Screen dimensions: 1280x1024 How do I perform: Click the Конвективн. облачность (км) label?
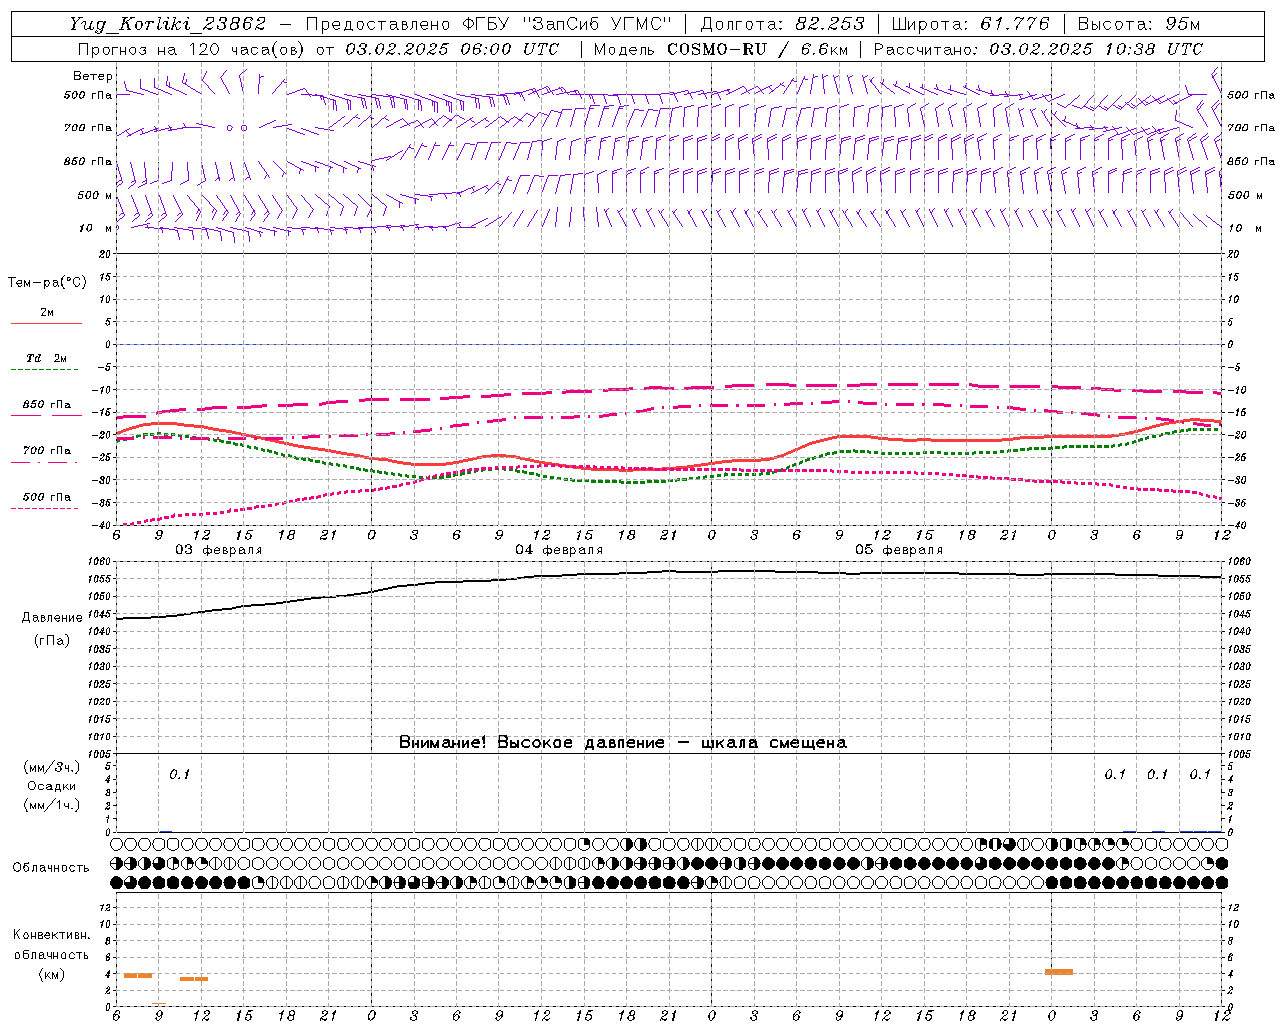(x=51, y=954)
